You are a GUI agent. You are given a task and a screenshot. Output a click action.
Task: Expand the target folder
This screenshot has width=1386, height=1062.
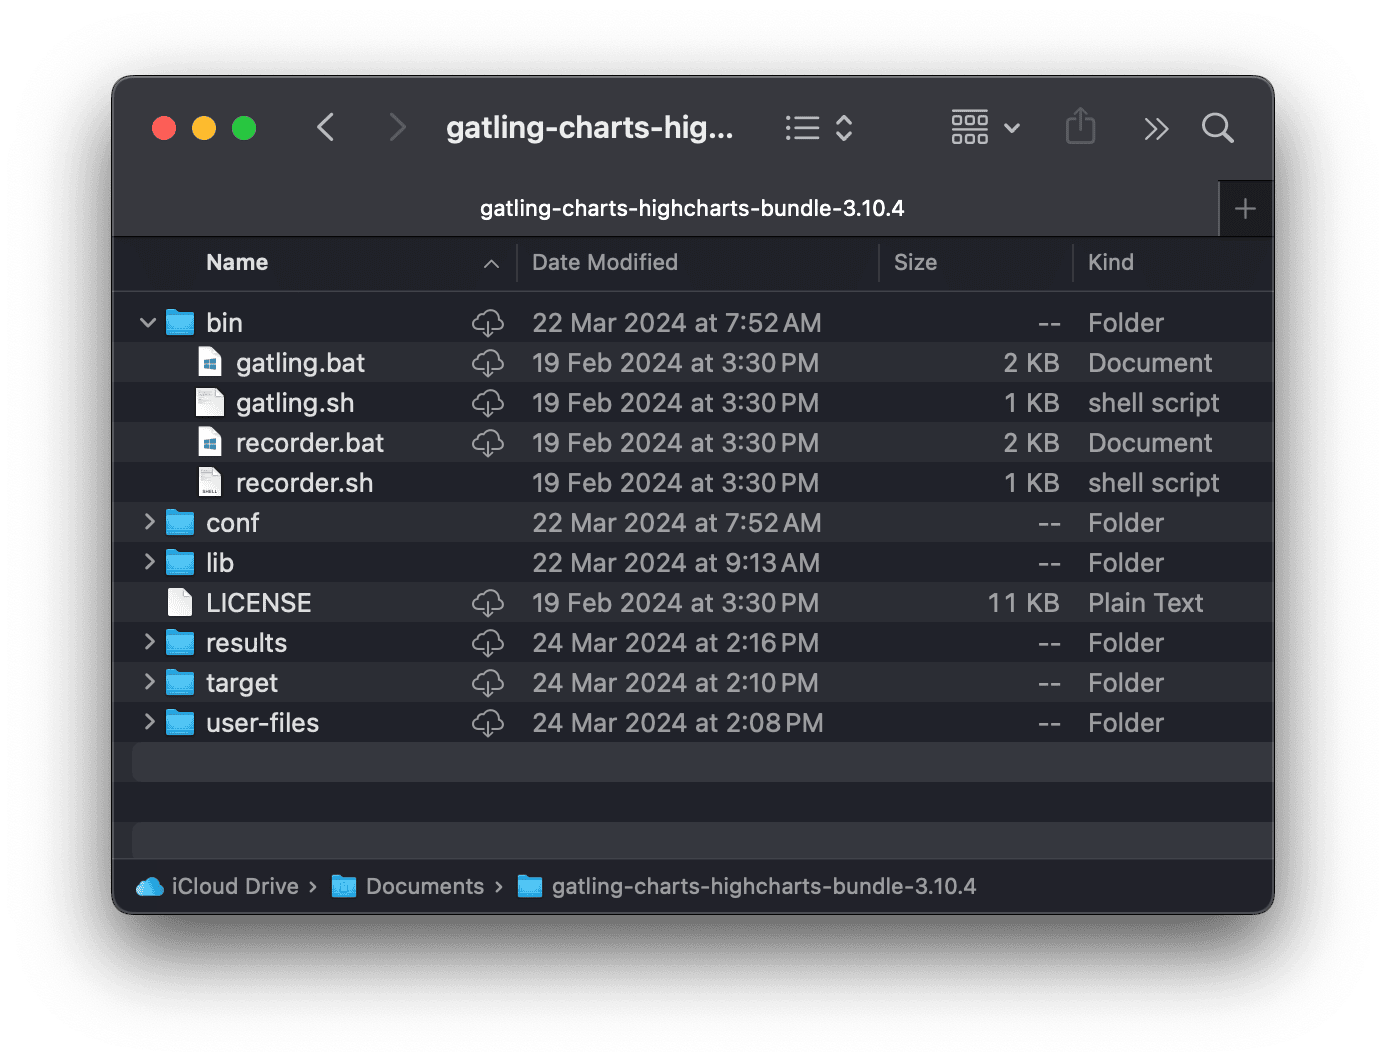(x=148, y=682)
